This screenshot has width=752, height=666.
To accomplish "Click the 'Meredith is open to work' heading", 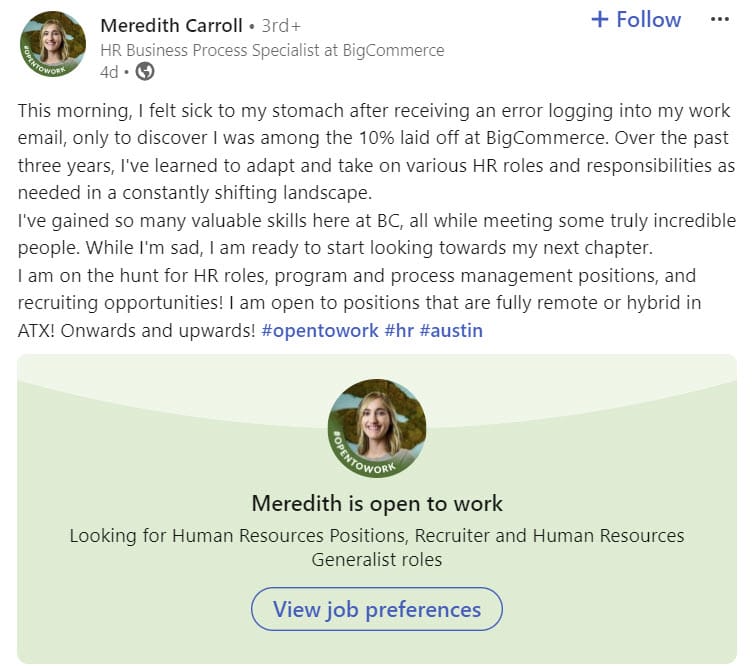I will coord(377,504).
